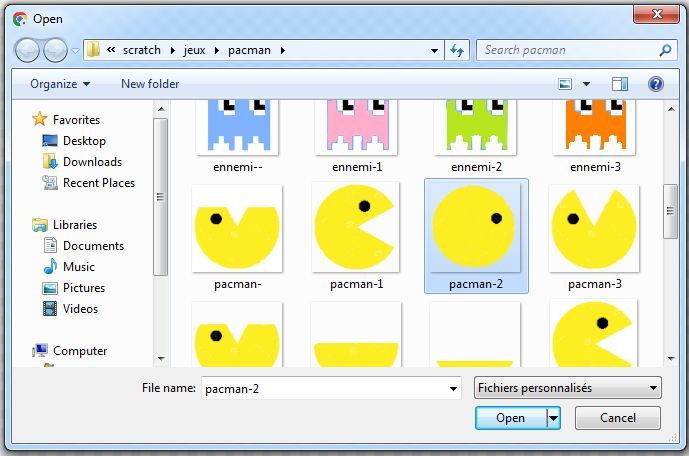Click the Forward navigation arrow
Screen dimensions: 689x456
(x=55, y=51)
